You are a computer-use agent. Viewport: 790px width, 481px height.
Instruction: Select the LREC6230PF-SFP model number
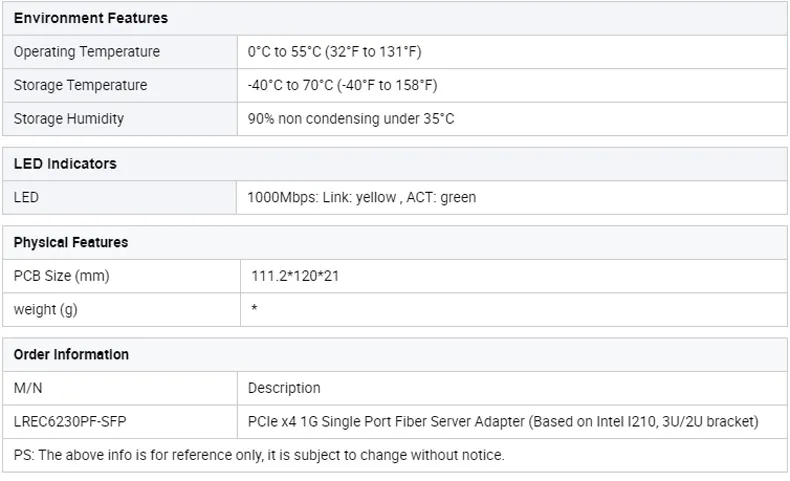coord(70,422)
